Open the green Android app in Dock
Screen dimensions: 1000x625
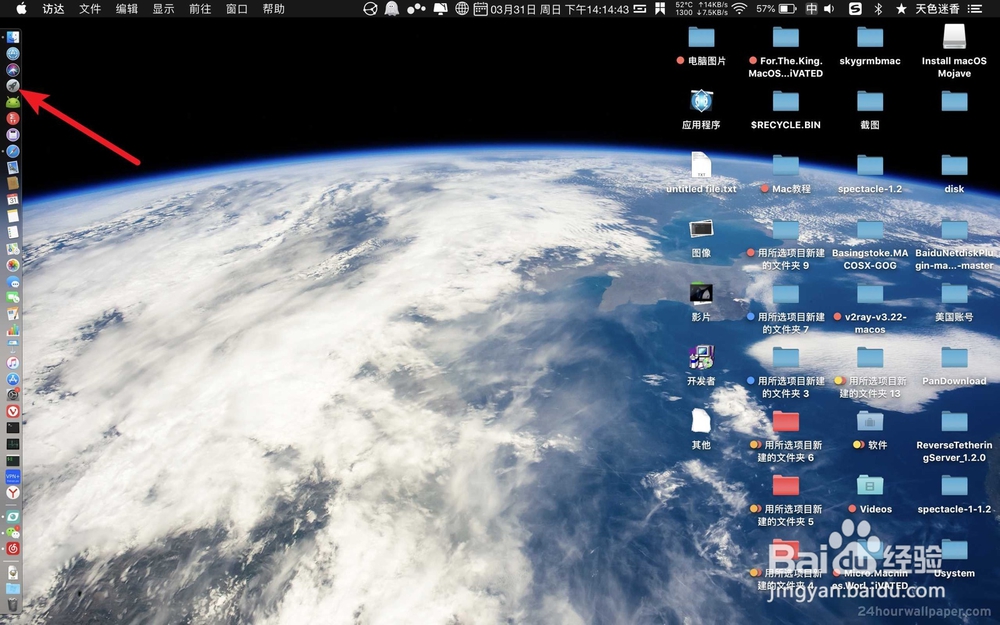[x=13, y=103]
